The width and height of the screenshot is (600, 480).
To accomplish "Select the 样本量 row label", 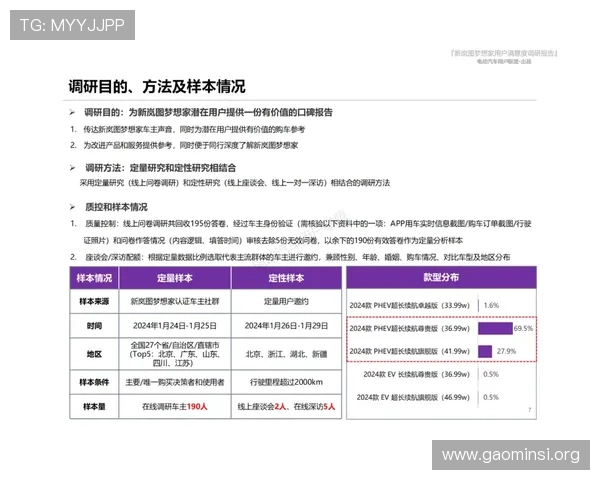I will click(x=94, y=407).
